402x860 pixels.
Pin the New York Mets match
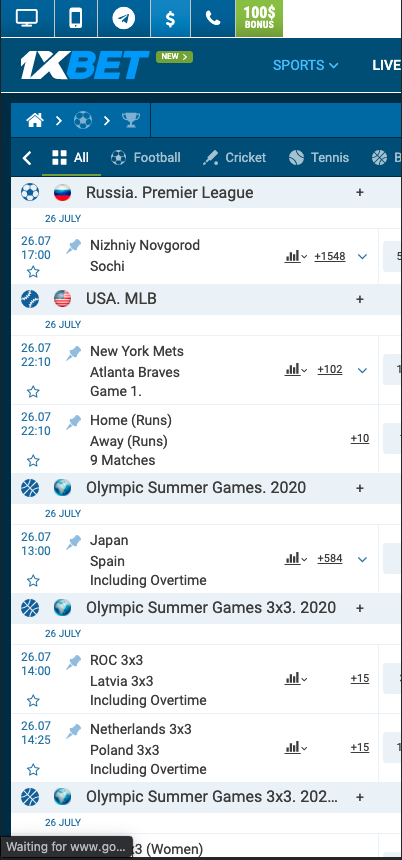pyautogui.click(x=73, y=354)
